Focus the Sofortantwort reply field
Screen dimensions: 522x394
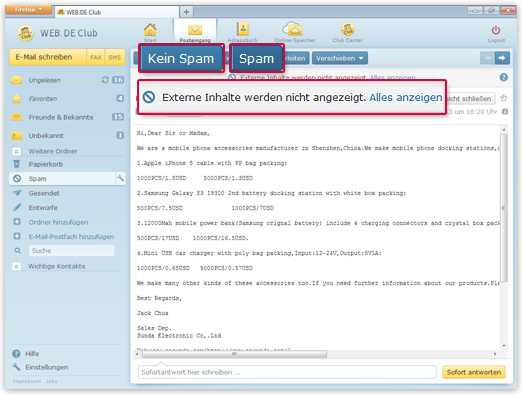(x=287, y=372)
